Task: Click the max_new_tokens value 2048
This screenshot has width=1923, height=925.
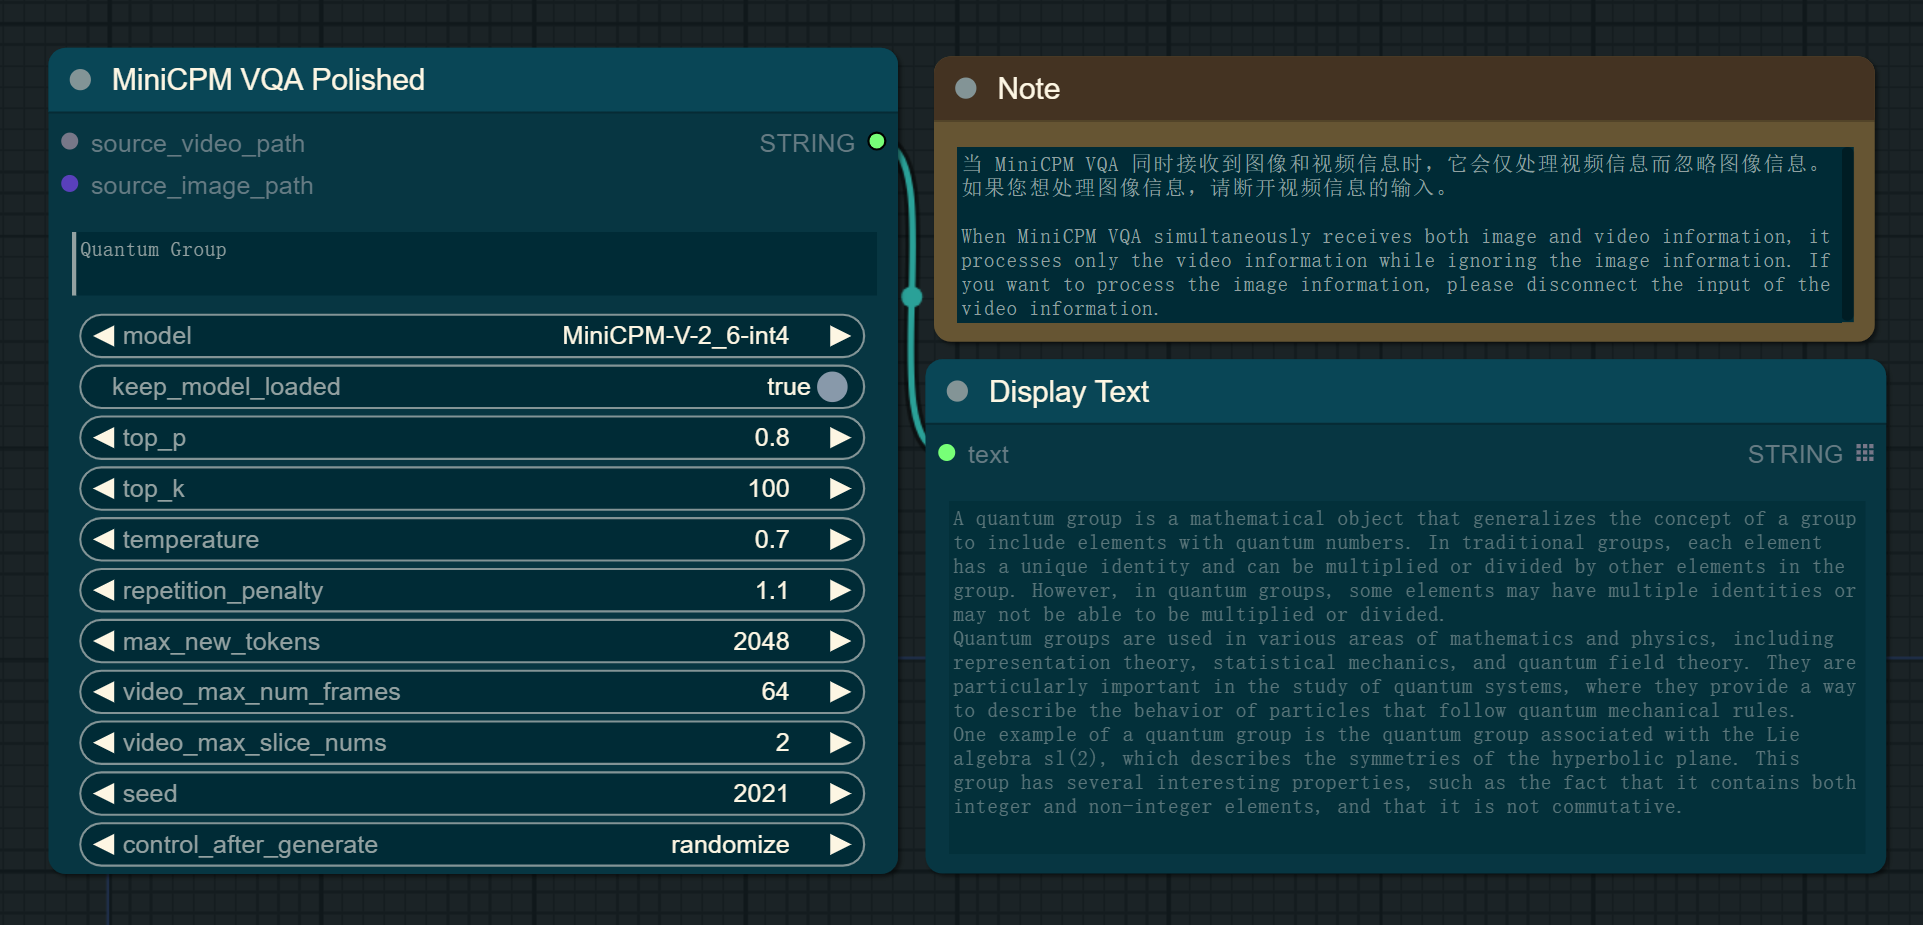Action: pos(761,641)
